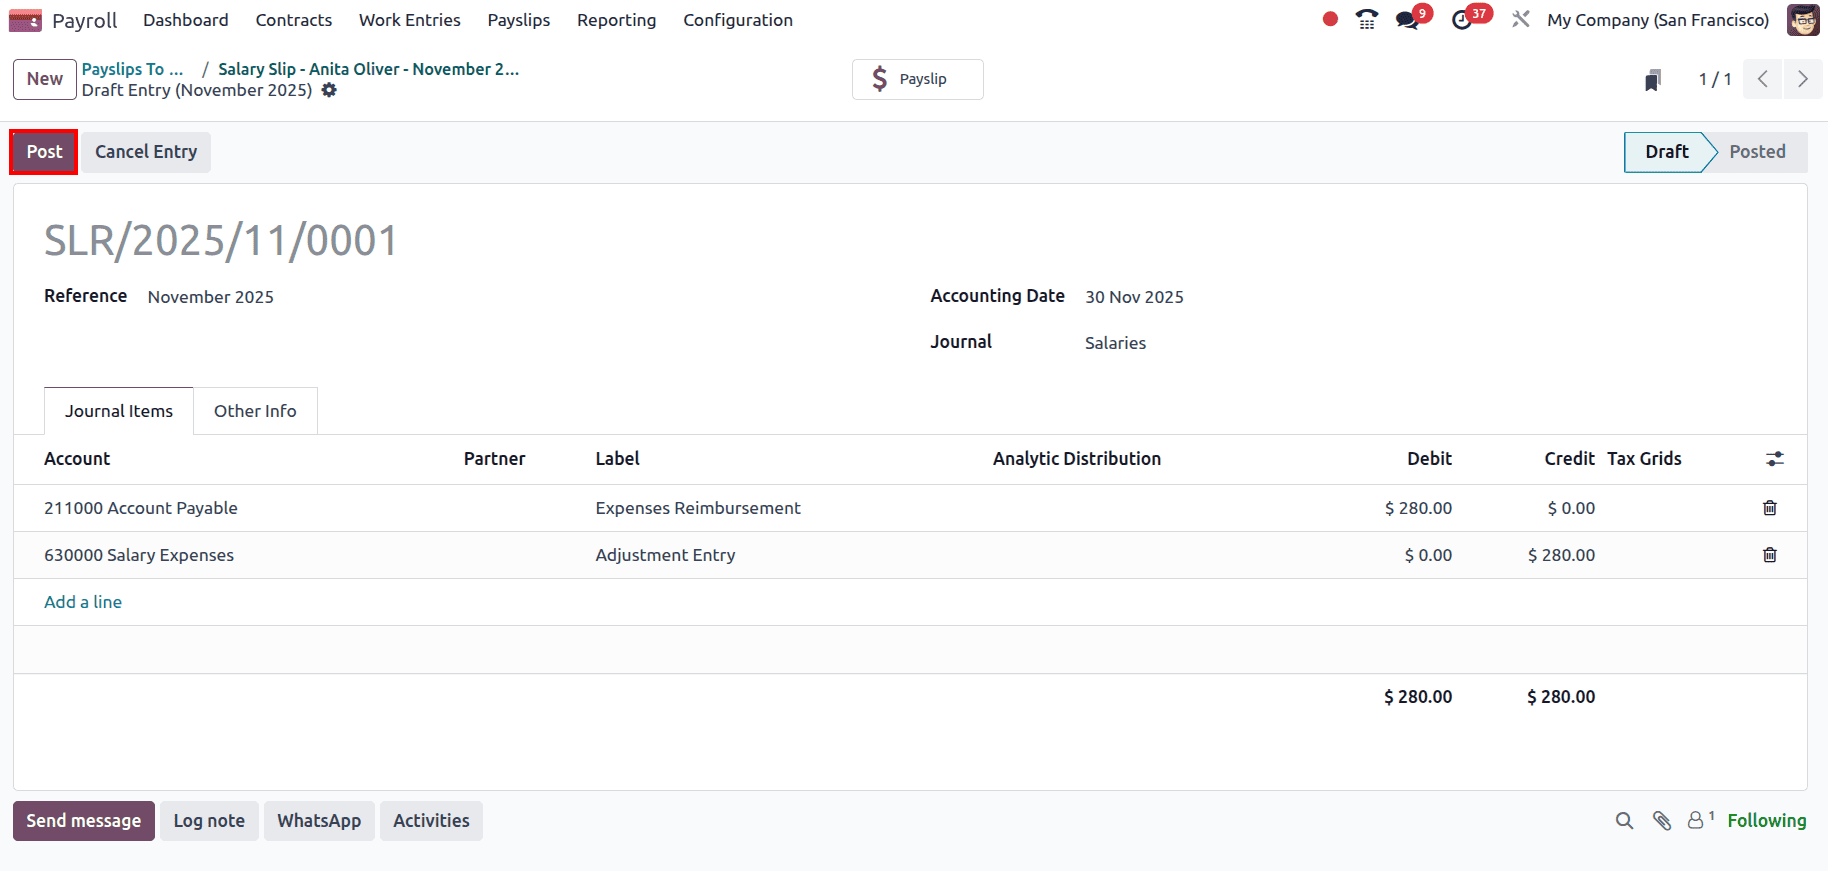Viewport: 1828px width, 871px height.
Task: Click the Payroll app logo icon
Action: 25,20
